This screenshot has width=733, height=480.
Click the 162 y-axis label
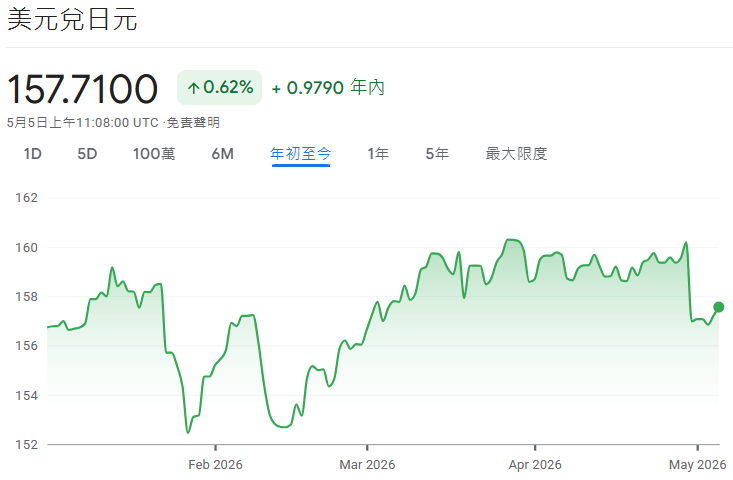(x=27, y=198)
